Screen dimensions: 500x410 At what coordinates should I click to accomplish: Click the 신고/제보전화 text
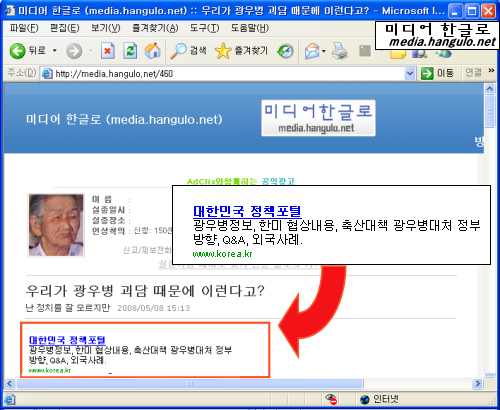point(147,250)
